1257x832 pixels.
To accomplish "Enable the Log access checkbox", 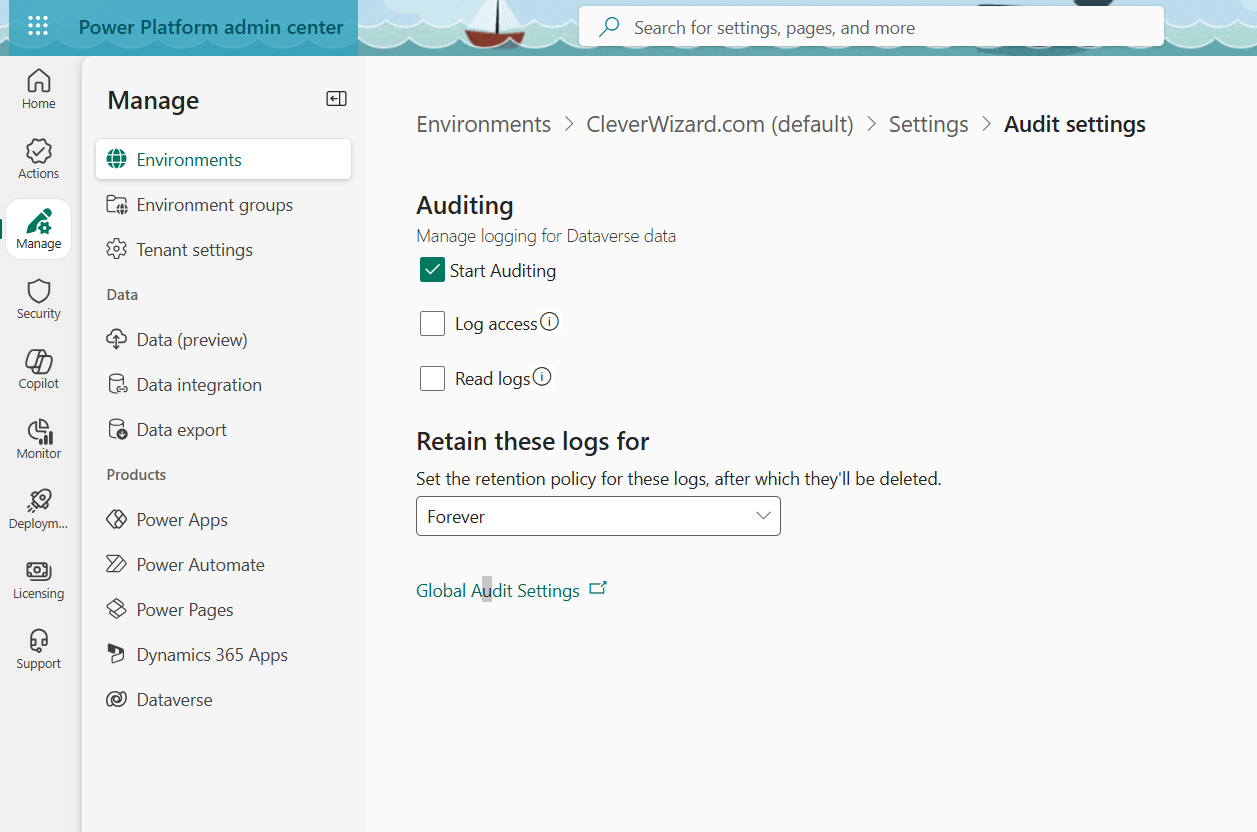I will [x=432, y=324].
